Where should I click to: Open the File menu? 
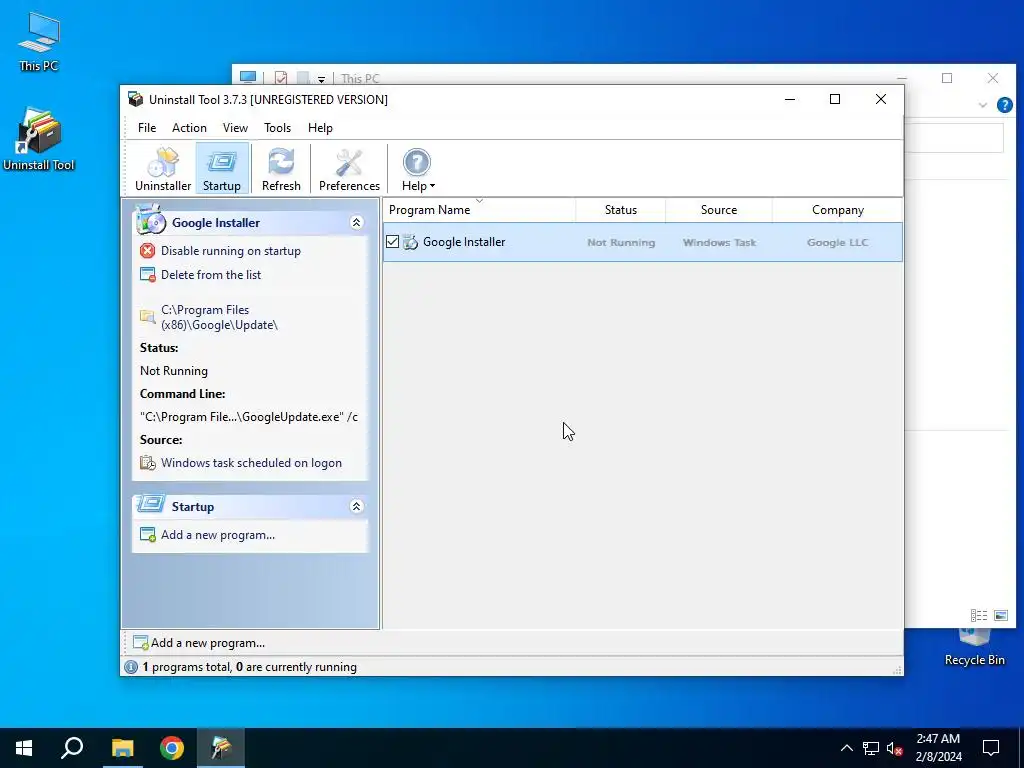pos(147,128)
